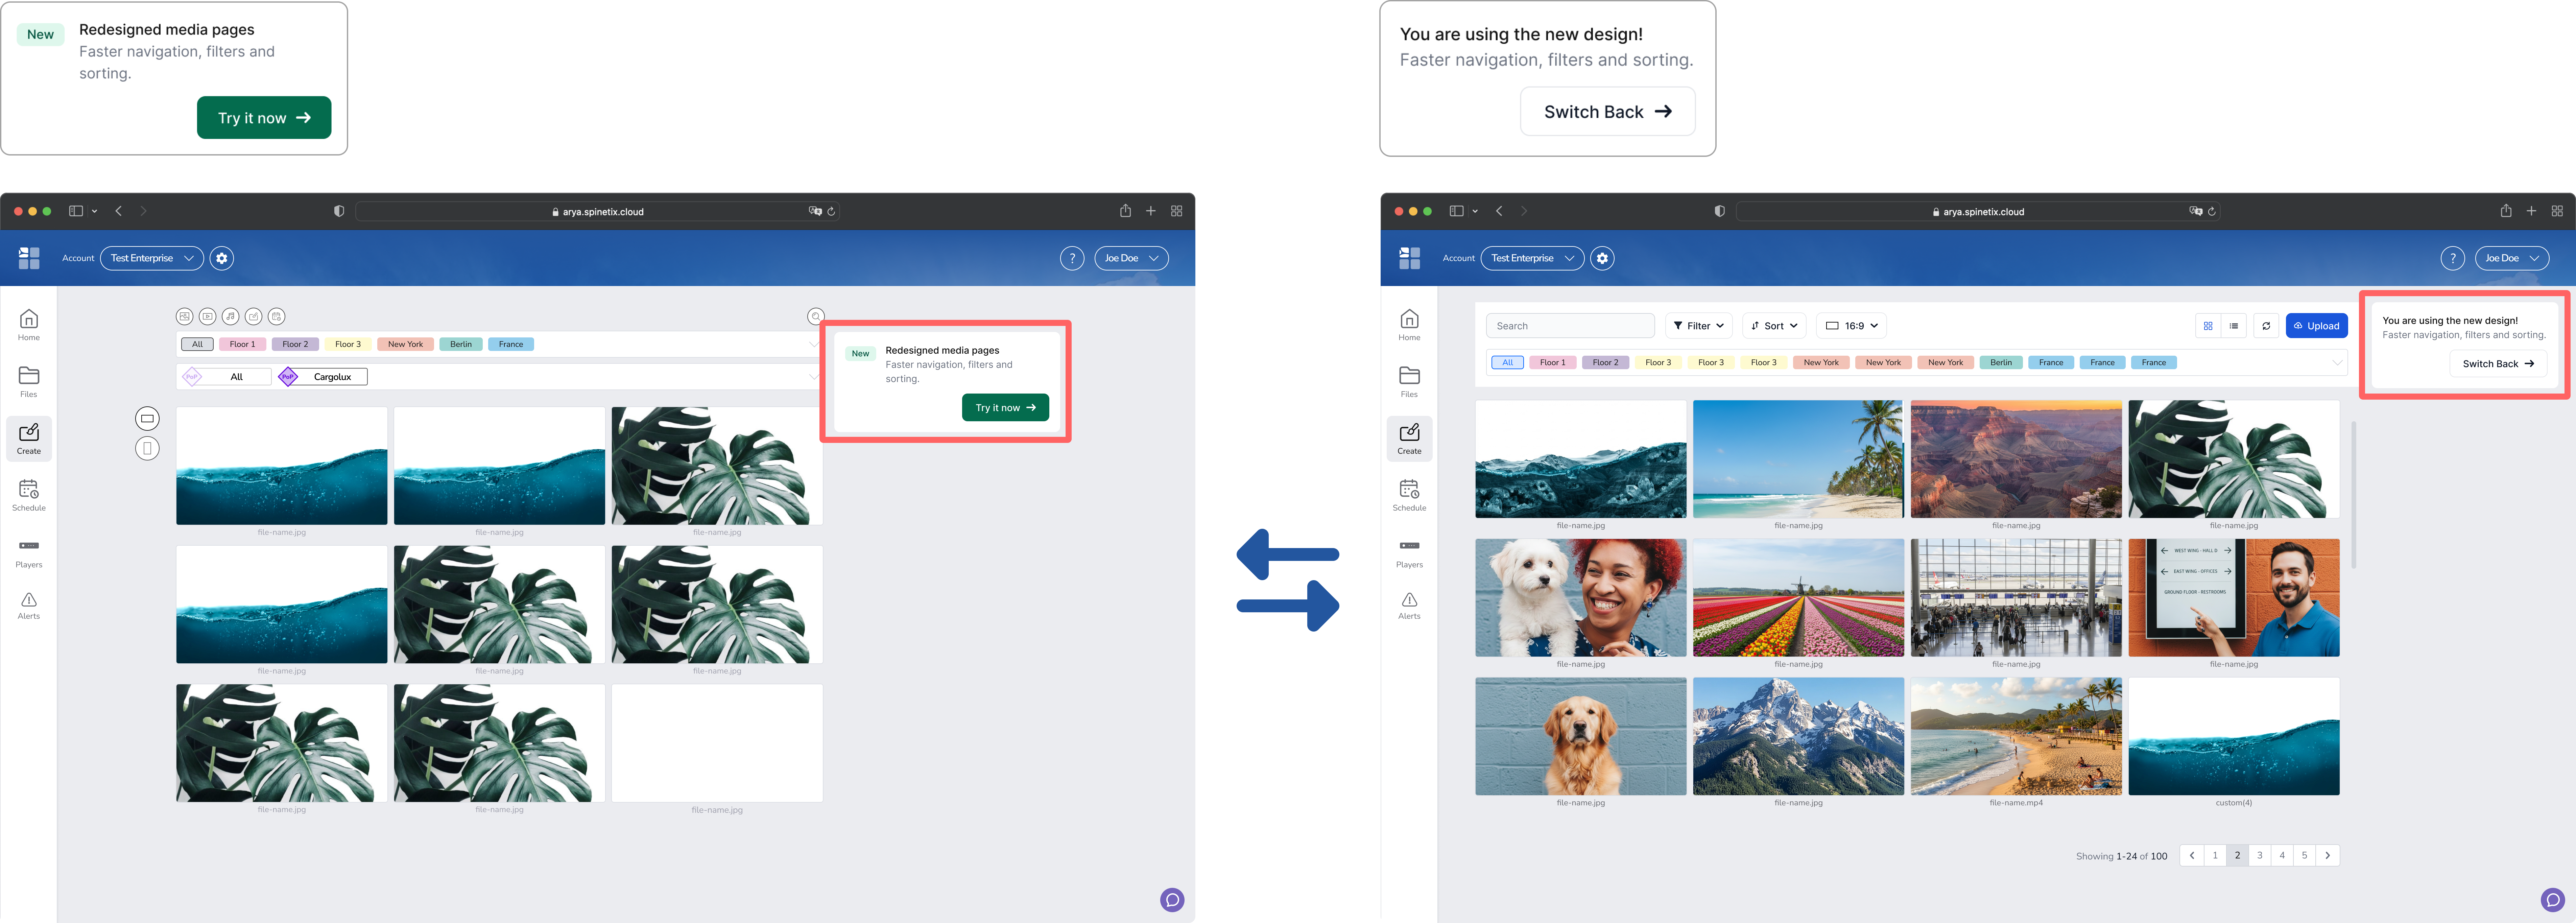Open the purple chat bubble in left window
This screenshot has width=2576, height=923.
(1172, 900)
